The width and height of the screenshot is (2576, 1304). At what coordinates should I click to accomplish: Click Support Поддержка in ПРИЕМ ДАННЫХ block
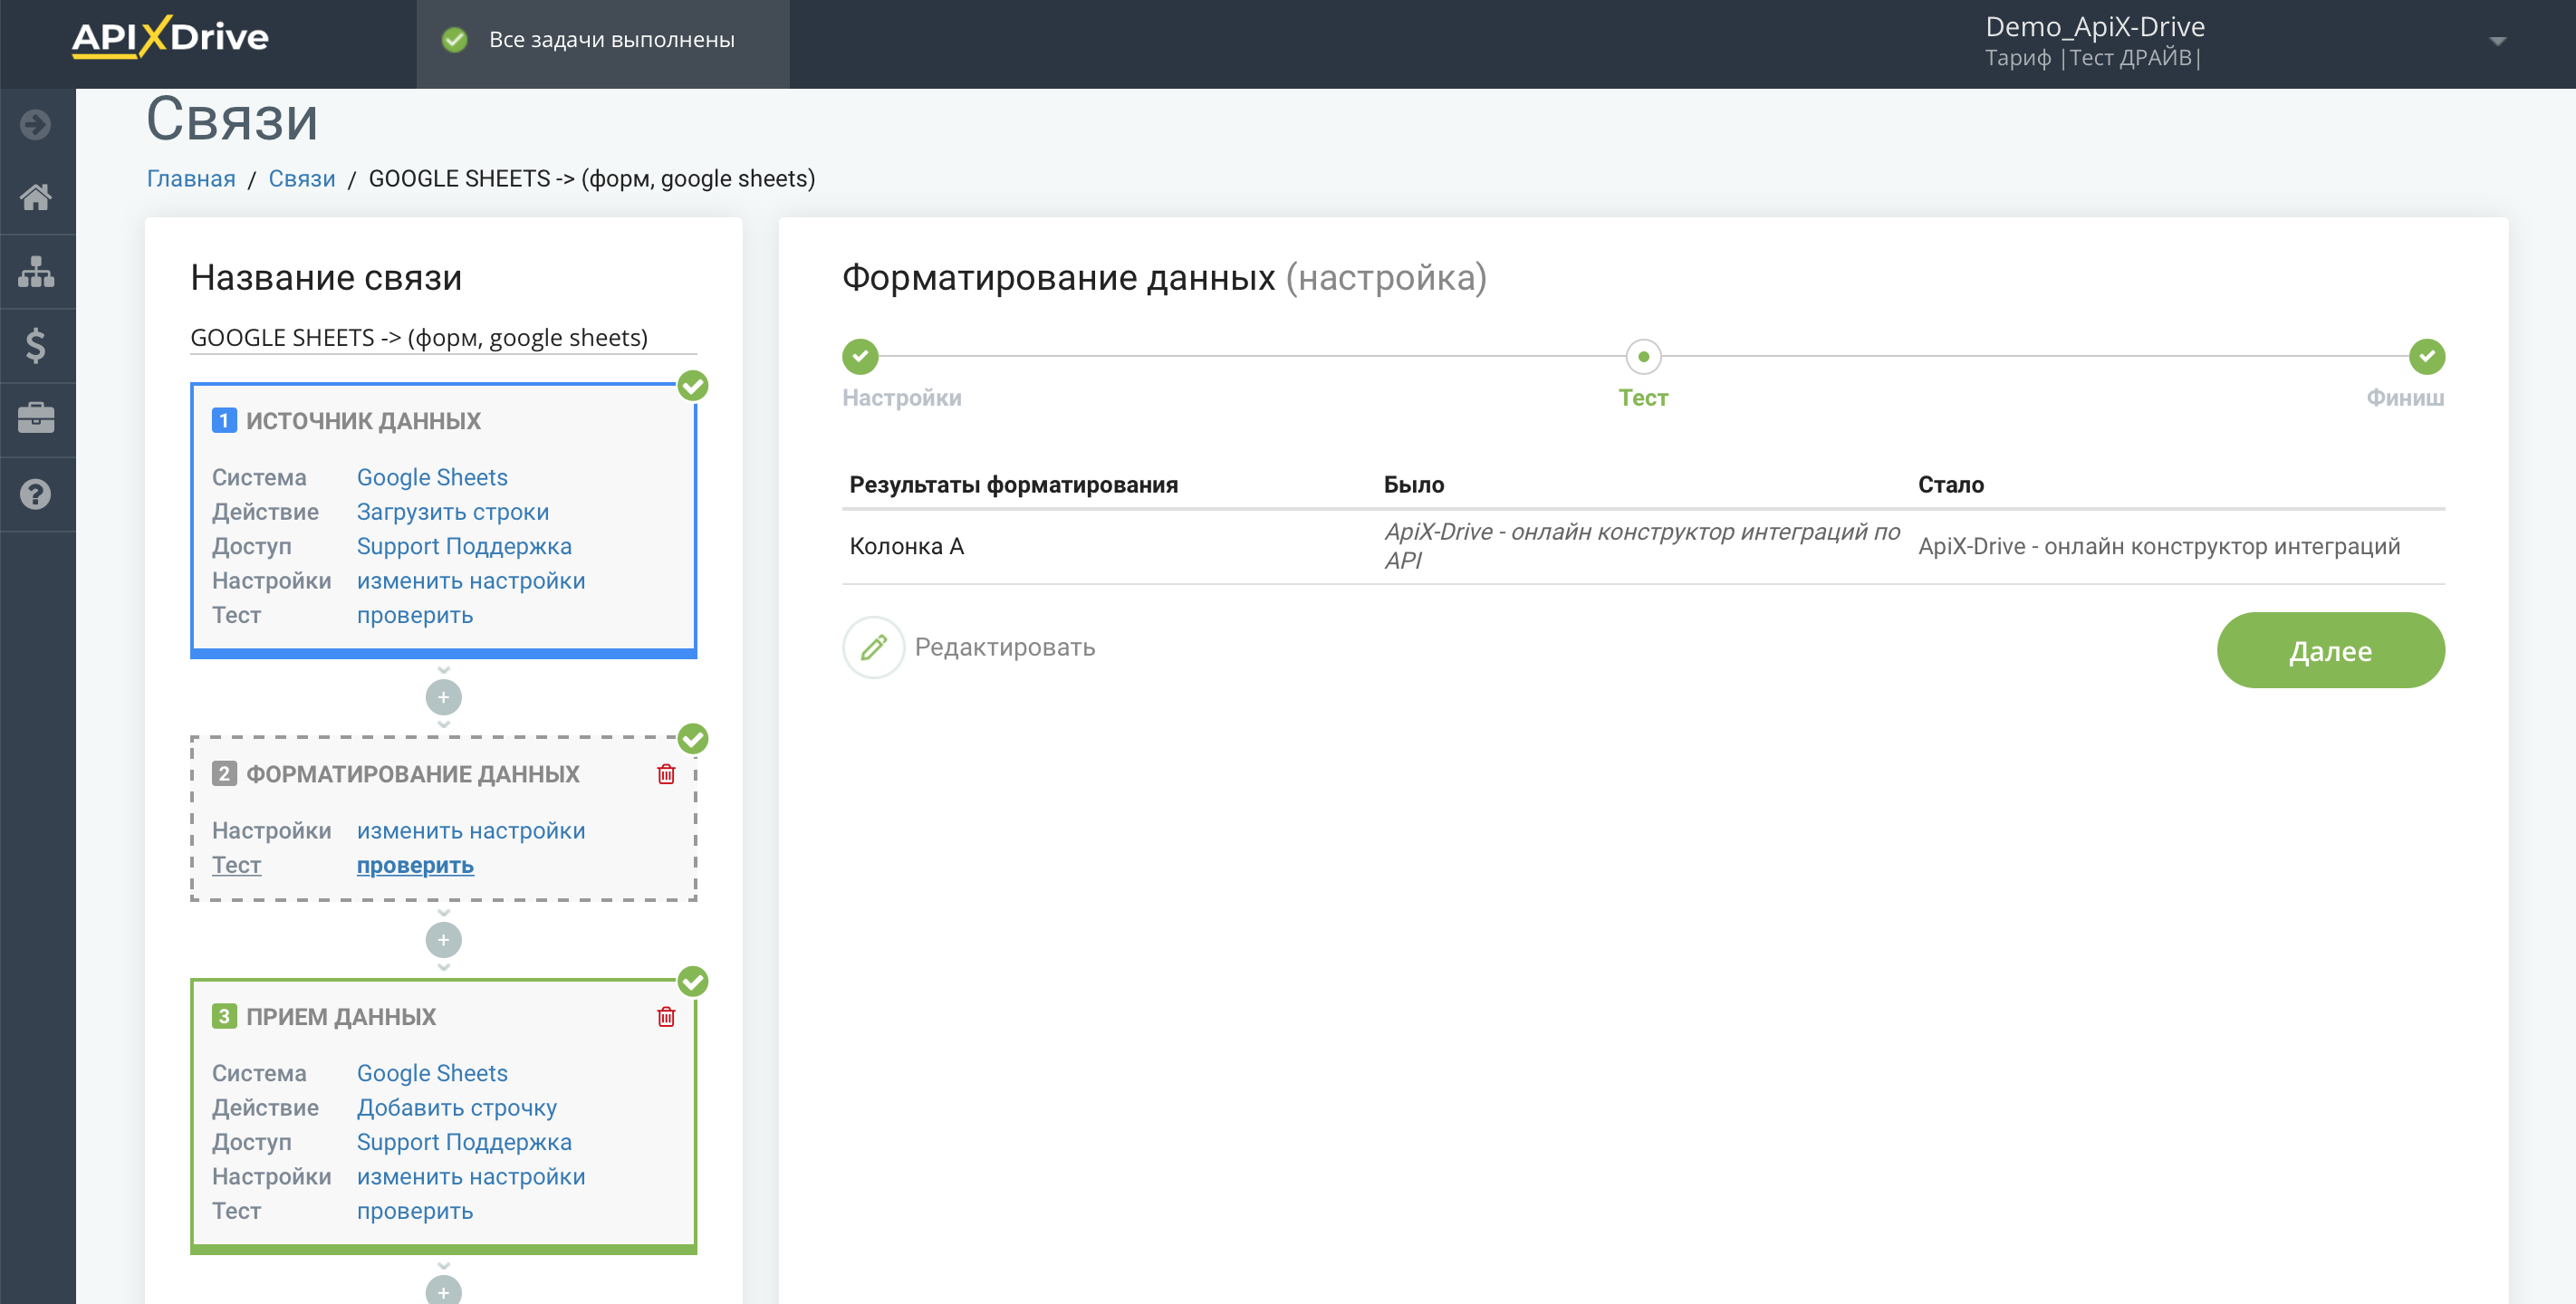point(464,1142)
